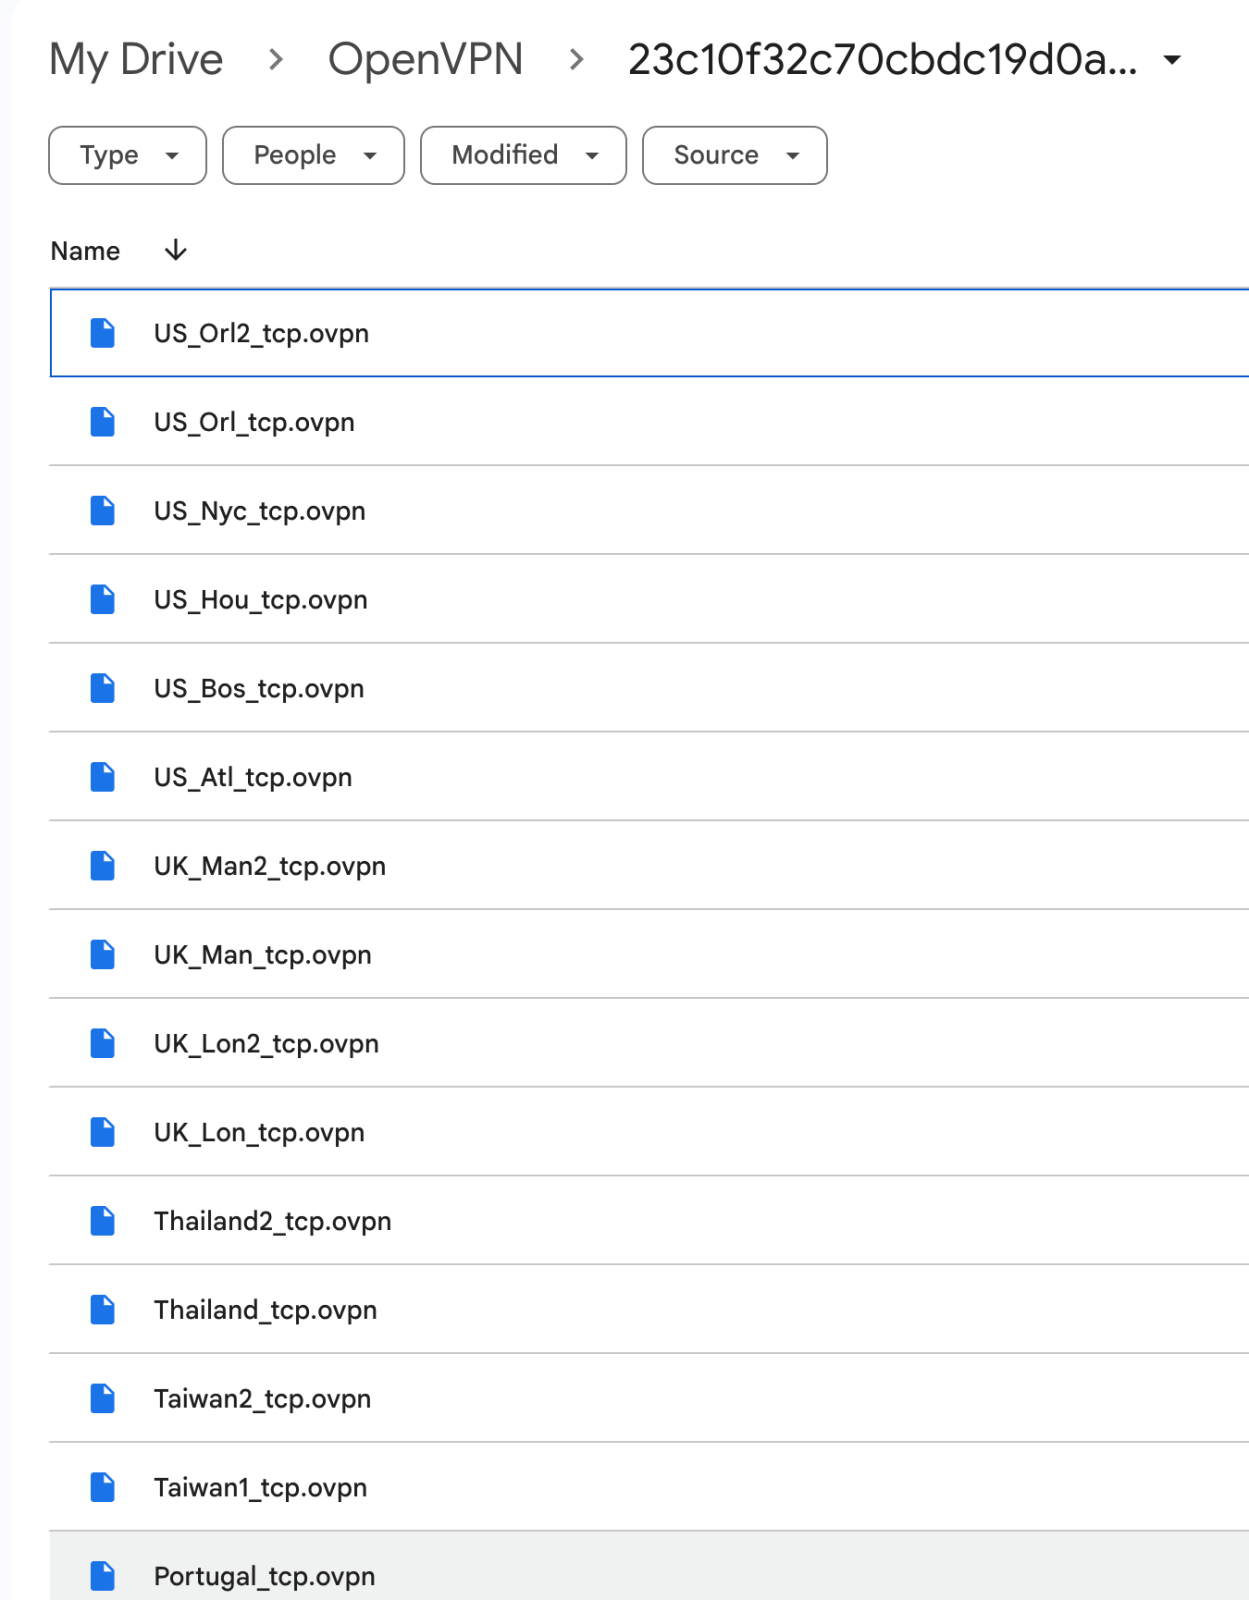Image resolution: width=1249 pixels, height=1600 pixels.
Task: Open the People filter dropdown
Action: [313, 155]
